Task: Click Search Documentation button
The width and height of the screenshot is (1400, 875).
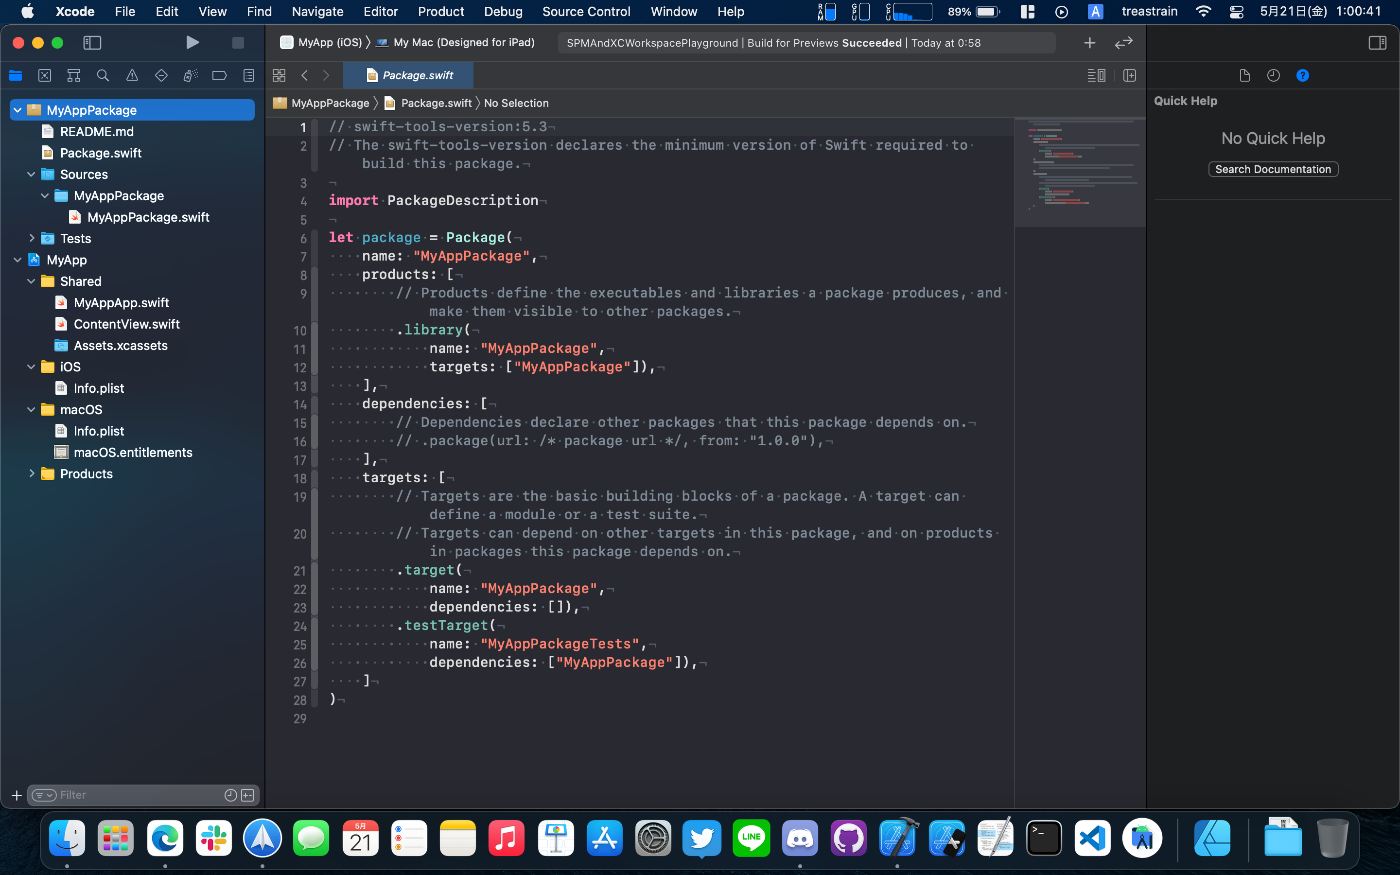Action: [x=1273, y=169]
